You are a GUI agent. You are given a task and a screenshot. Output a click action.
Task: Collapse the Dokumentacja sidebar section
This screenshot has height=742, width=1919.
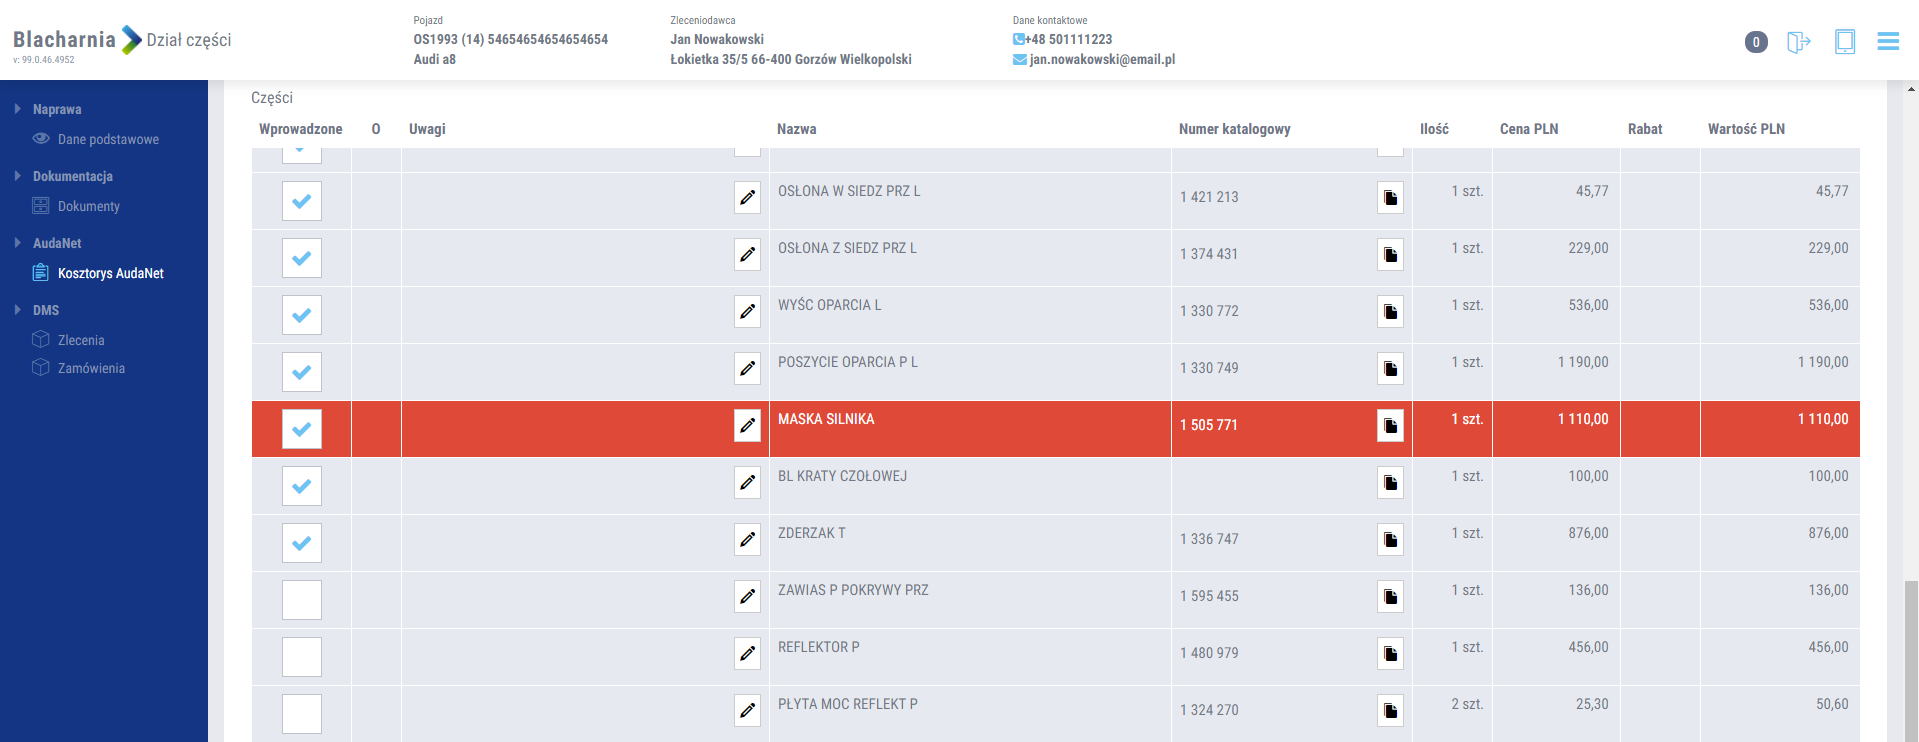coord(18,176)
